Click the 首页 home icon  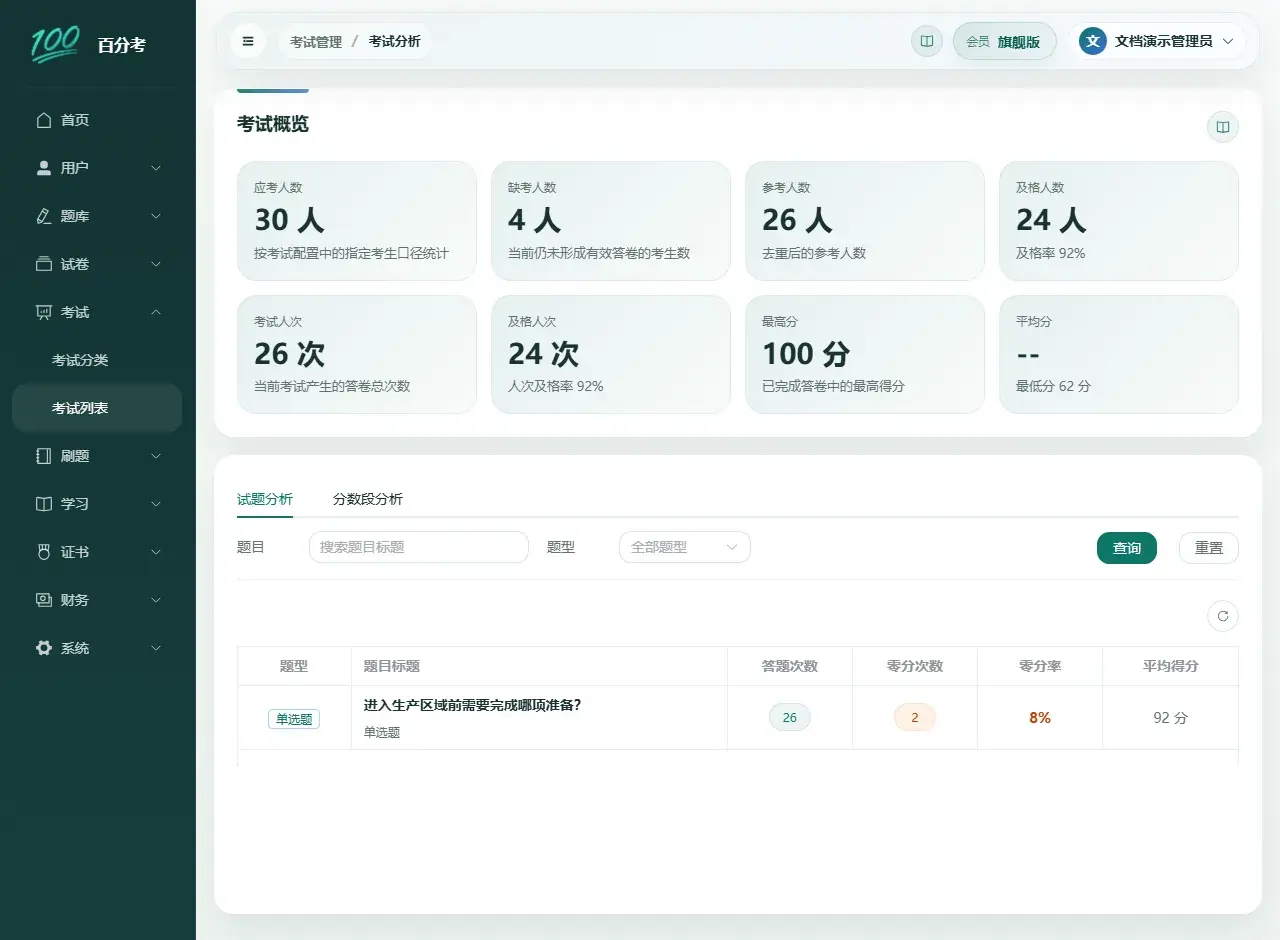43,120
